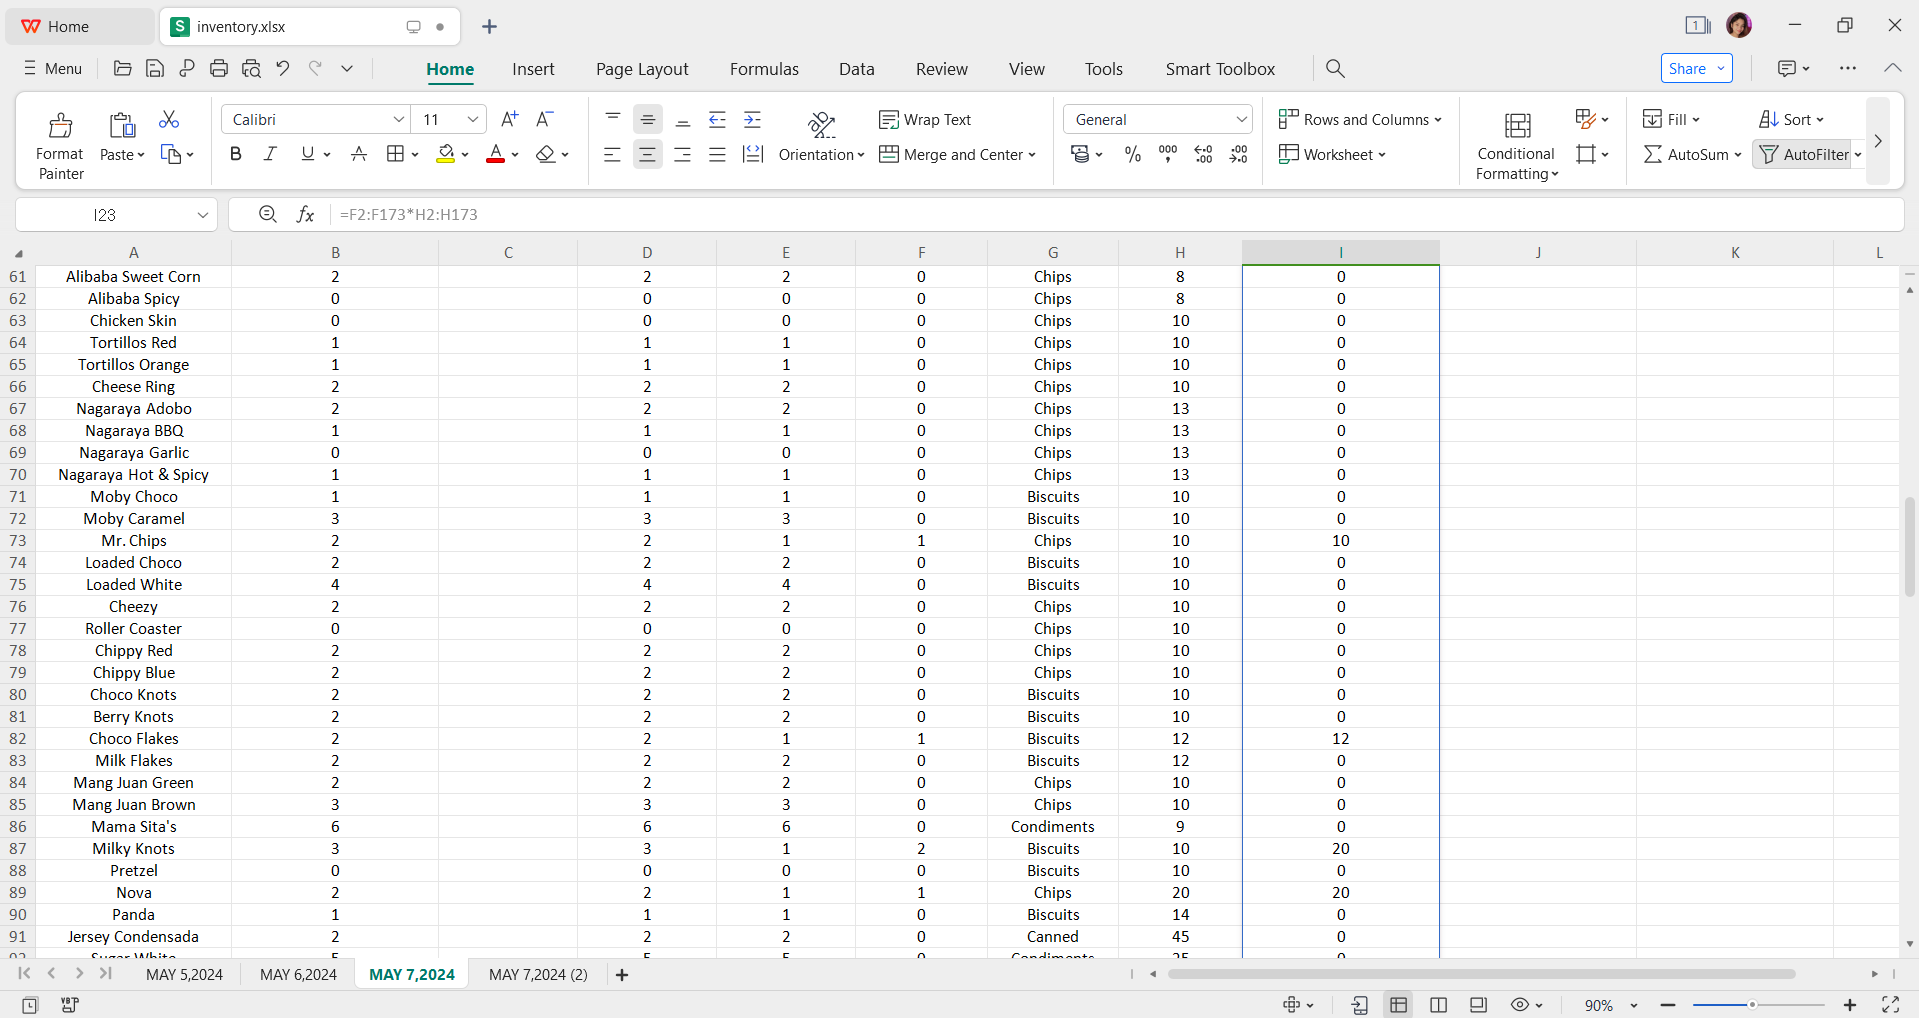Open the Page Layout tab
Image resolution: width=1919 pixels, height=1018 pixels.
pyautogui.click(x=642, y=69)
